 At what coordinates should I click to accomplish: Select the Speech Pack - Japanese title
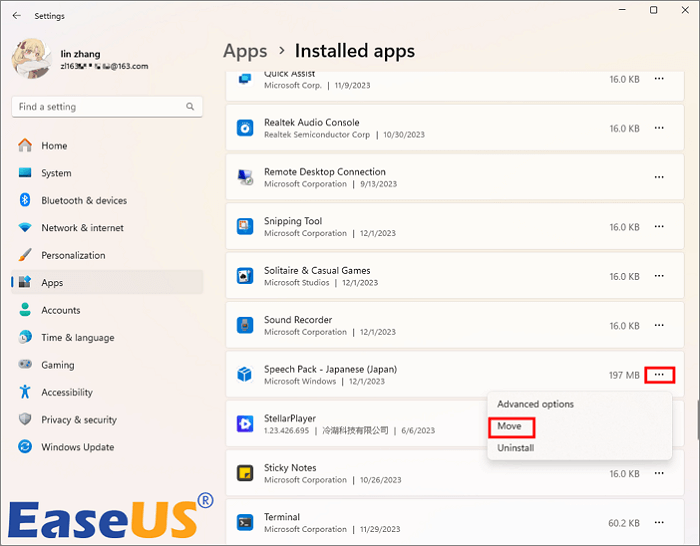click(330, 370)
